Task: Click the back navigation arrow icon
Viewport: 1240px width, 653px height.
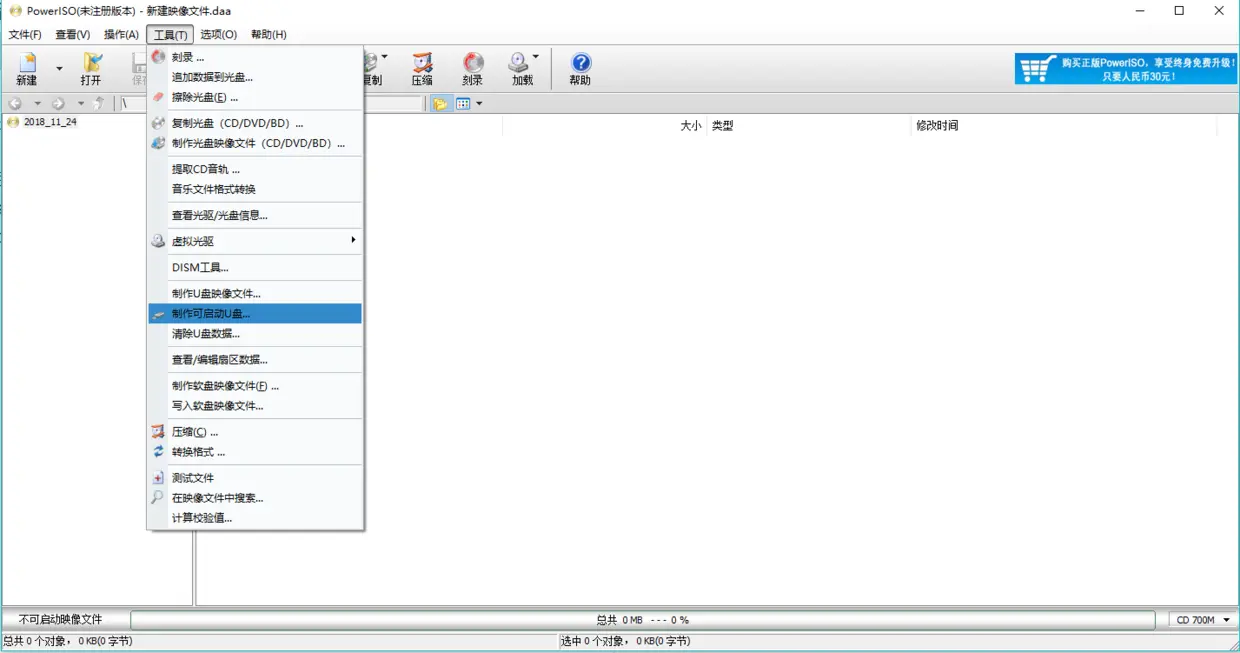Action: point(15,104)
